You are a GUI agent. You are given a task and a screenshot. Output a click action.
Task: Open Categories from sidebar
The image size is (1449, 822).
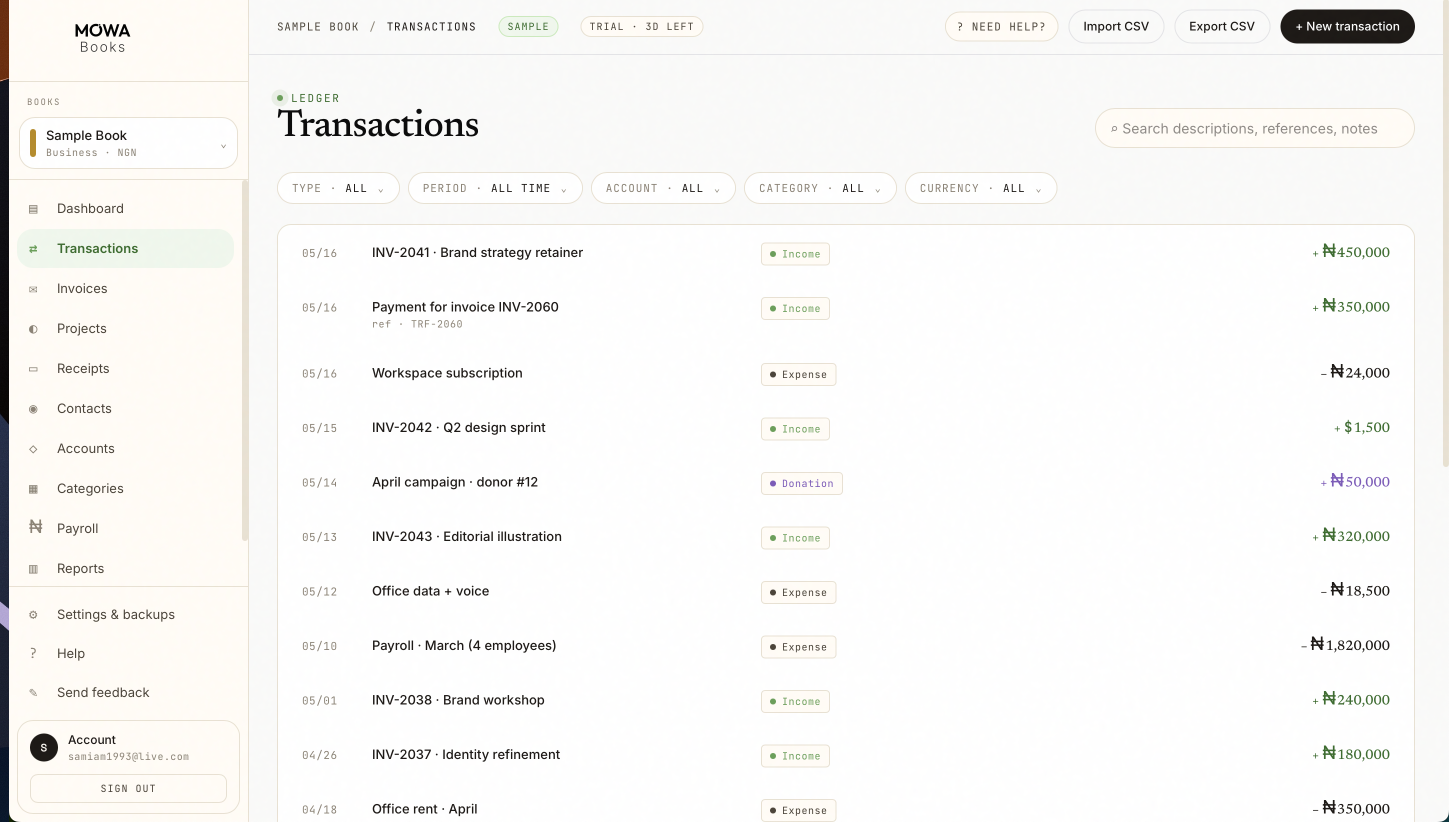(x=125, y=489)
